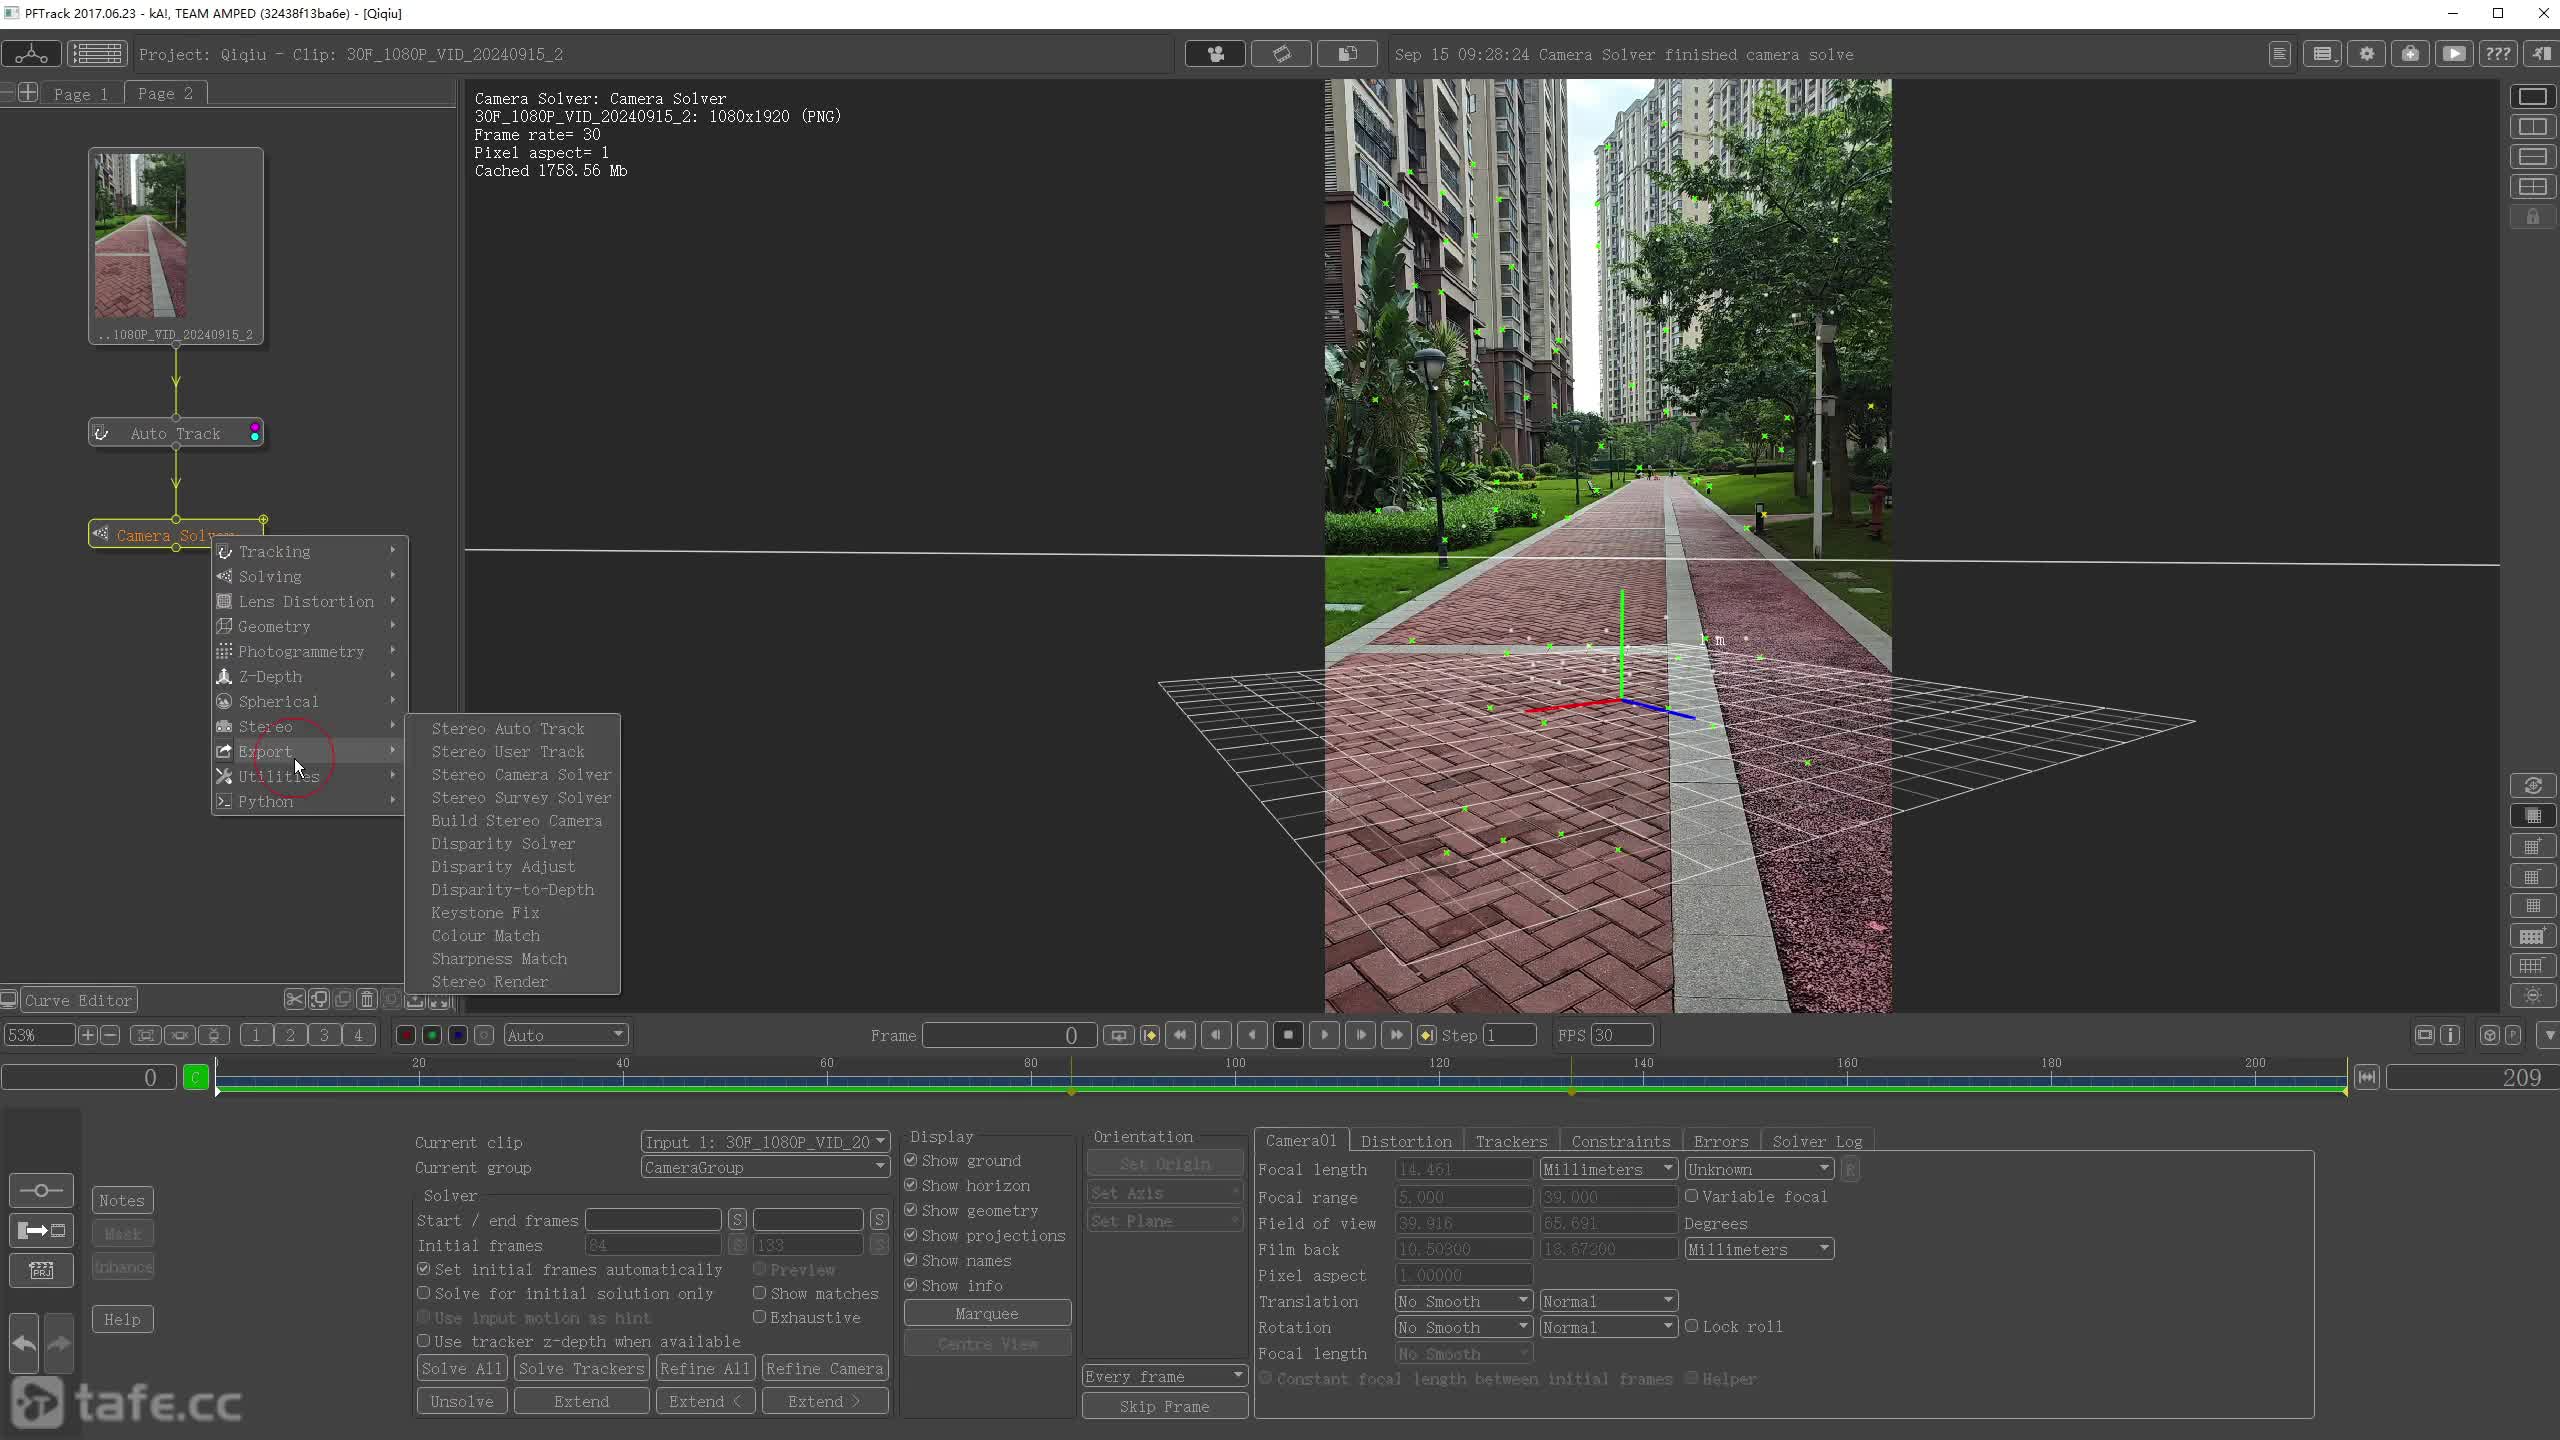
Task: Open the CameraGroup dropdown
Action: click(765, 1167)
